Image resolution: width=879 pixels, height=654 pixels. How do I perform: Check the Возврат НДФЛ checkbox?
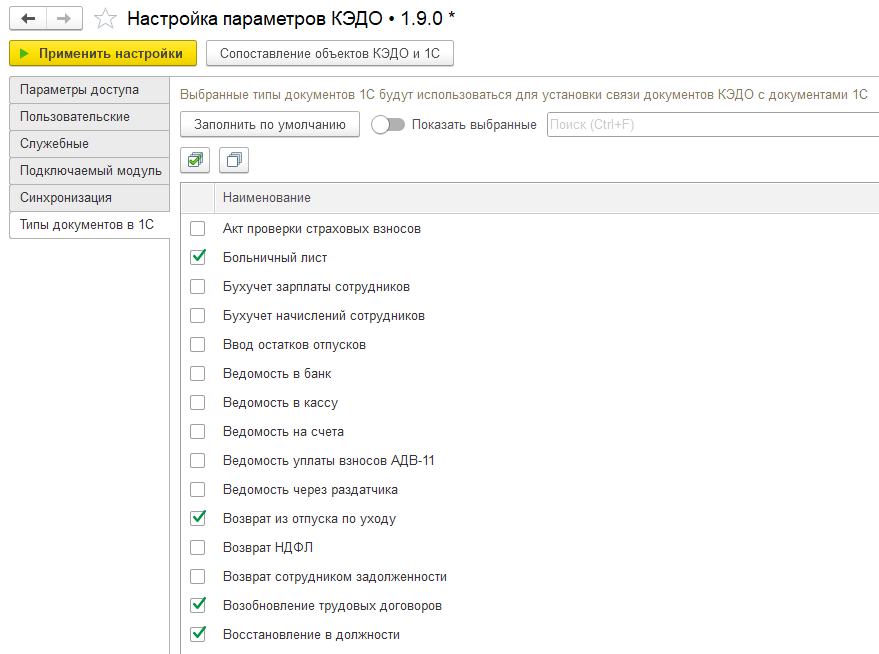pos(198,548)
